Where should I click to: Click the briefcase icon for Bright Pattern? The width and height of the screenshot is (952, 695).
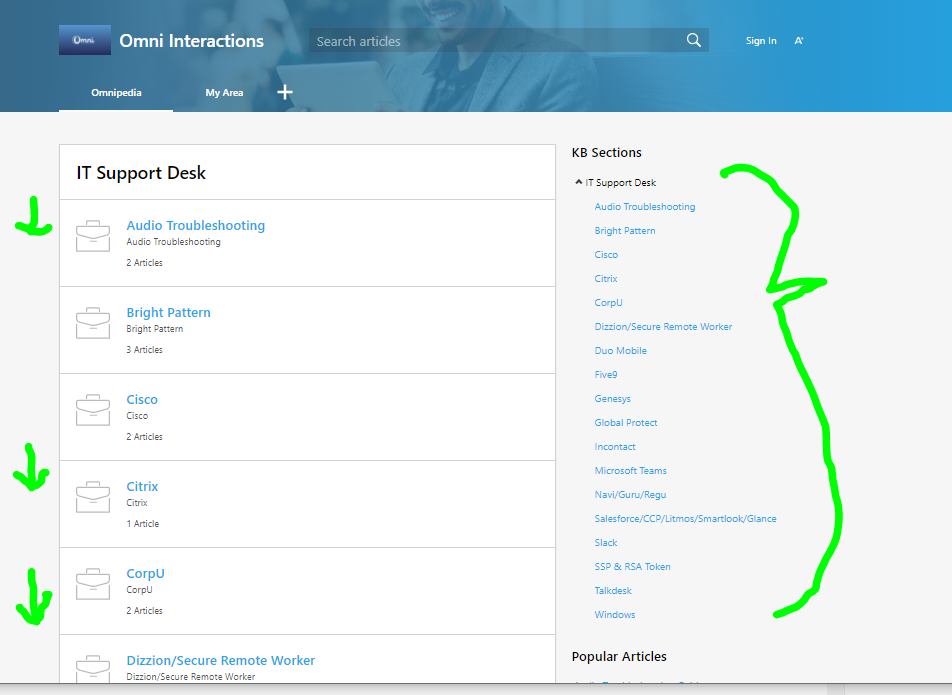(93, 323)
